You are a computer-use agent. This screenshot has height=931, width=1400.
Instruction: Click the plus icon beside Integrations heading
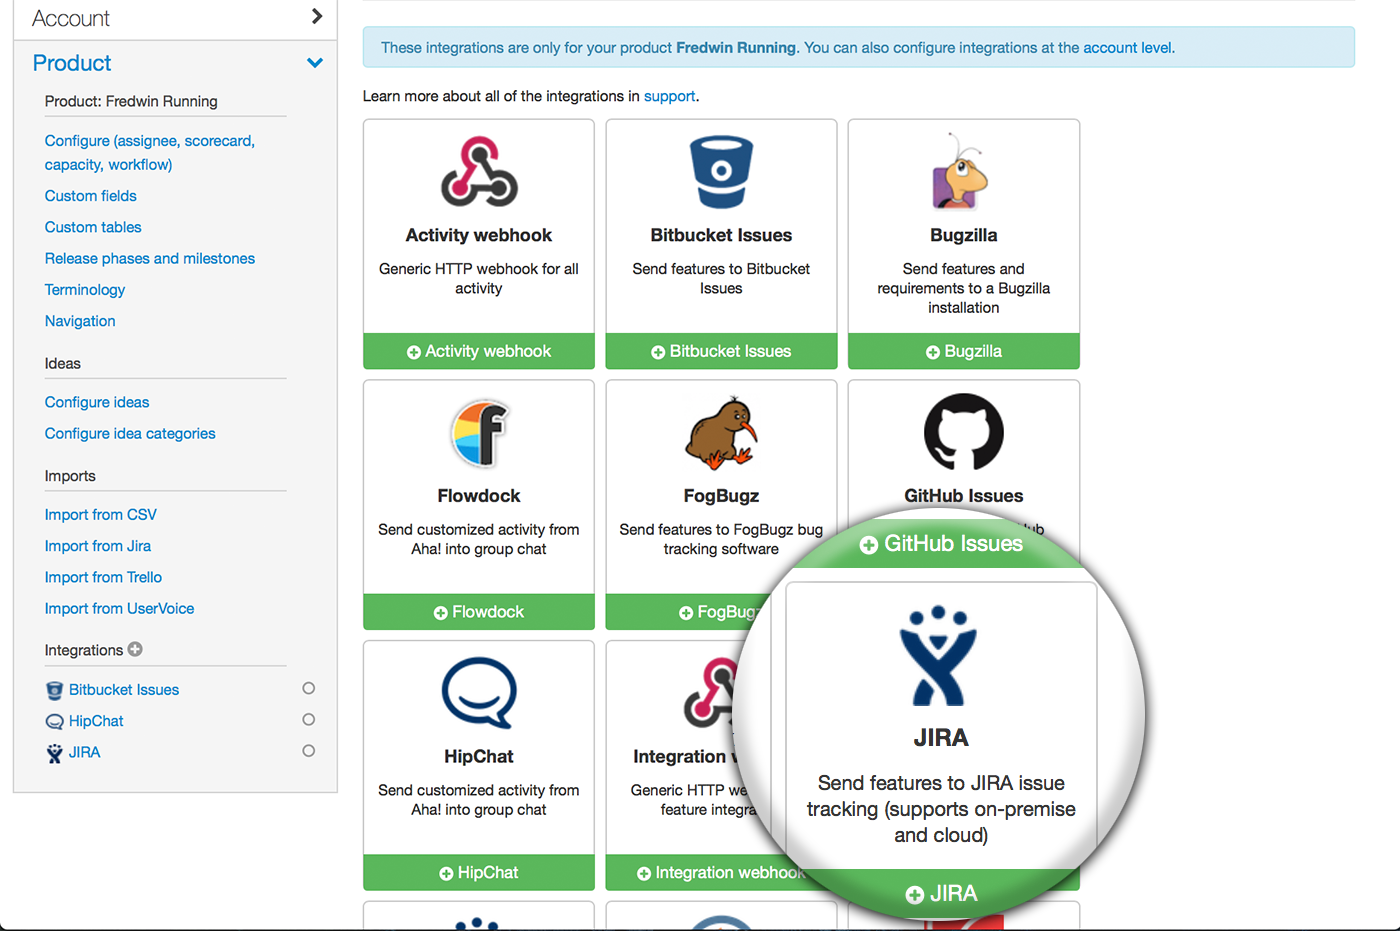(x=135, y=649)
